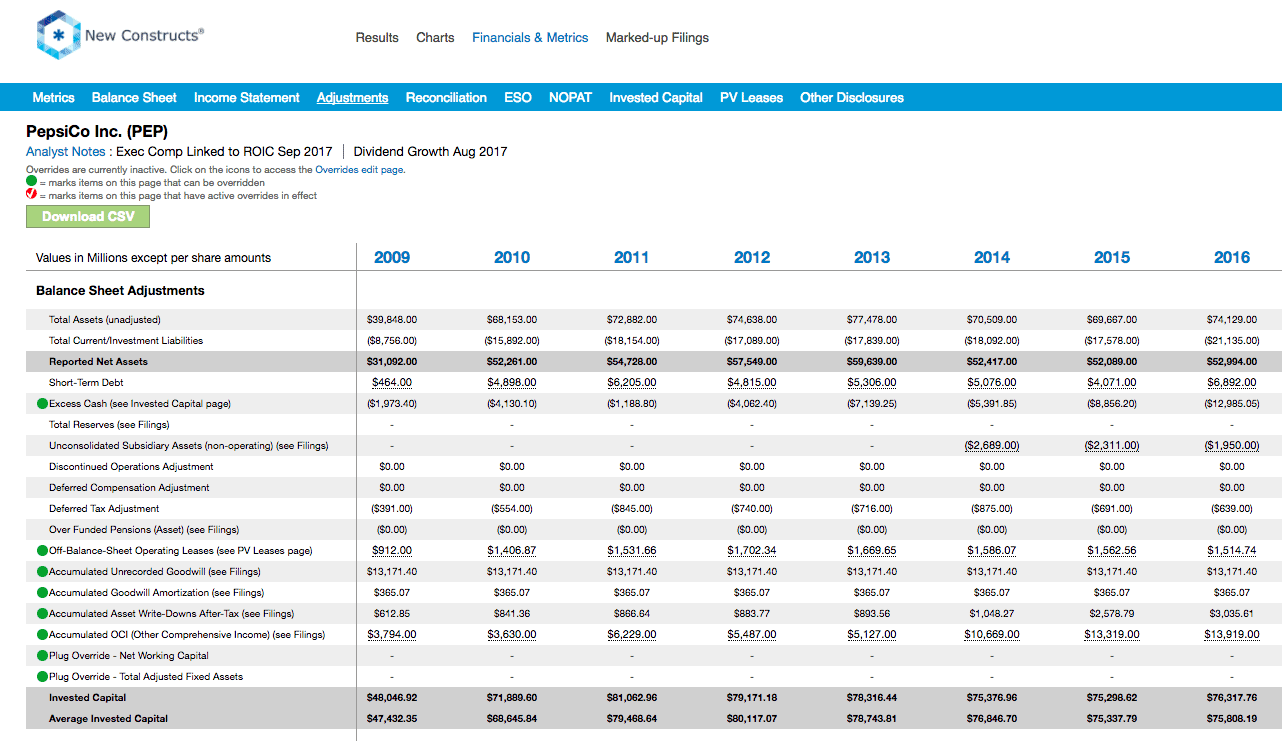Click green override dot for Accumulated Goodwill Amortization

click(x=42, y=593)
